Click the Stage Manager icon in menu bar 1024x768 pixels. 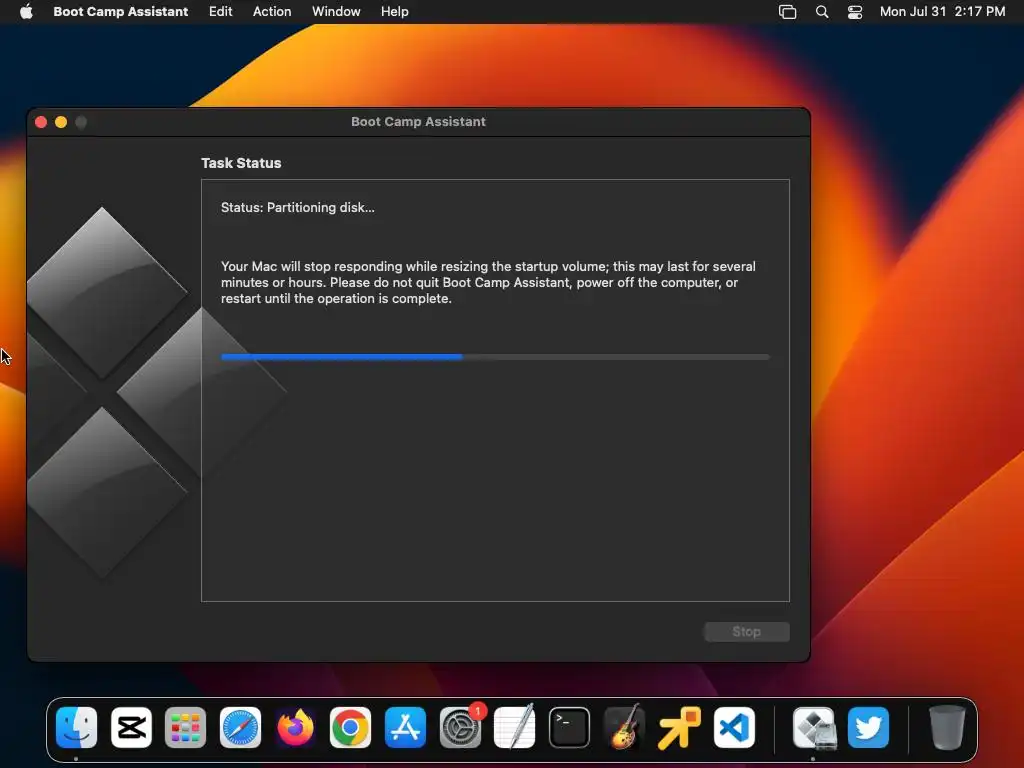pyautogui.click(x=788, y=12)
